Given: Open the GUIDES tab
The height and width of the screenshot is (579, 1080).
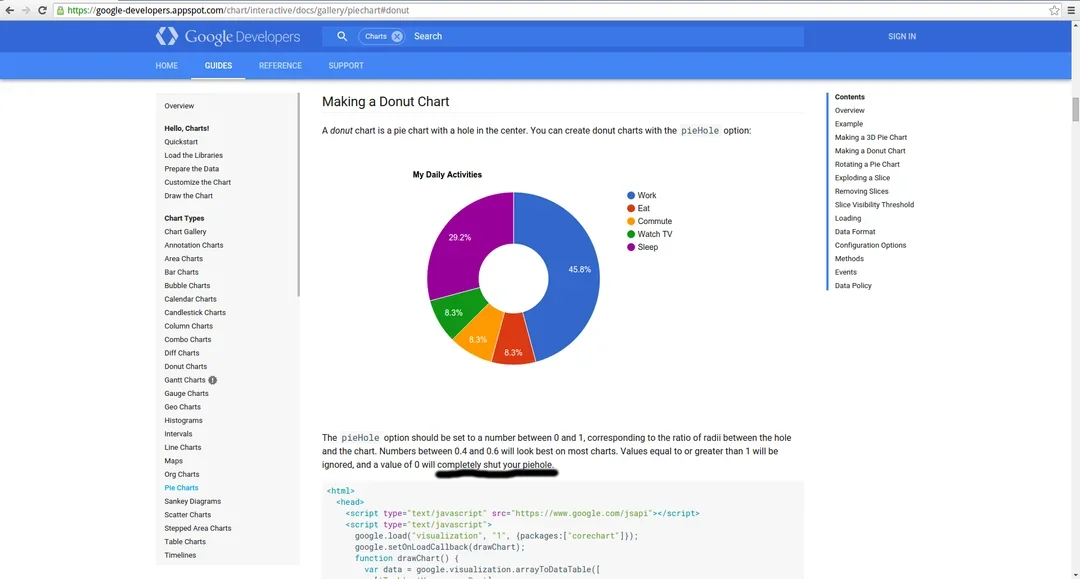Looking at the screenshot, I should click(218, 65).
